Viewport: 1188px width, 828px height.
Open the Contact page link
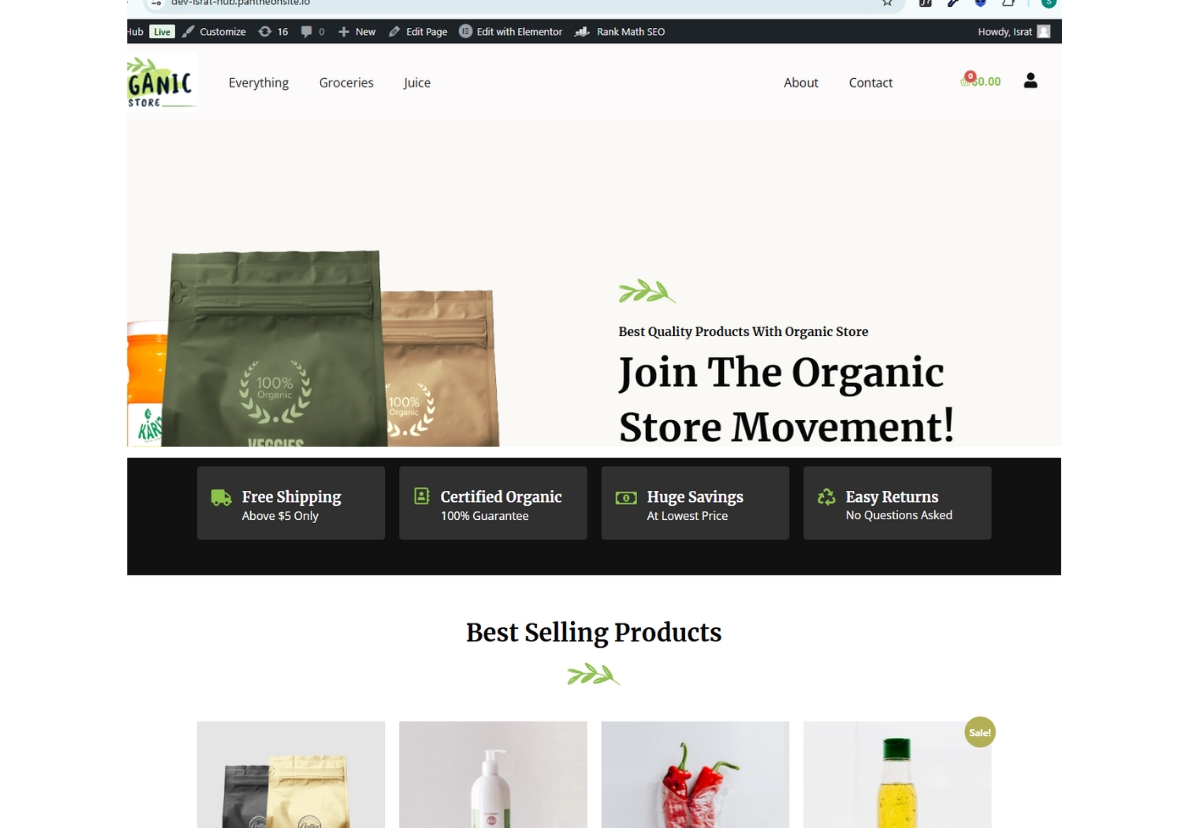pos(871,83)
